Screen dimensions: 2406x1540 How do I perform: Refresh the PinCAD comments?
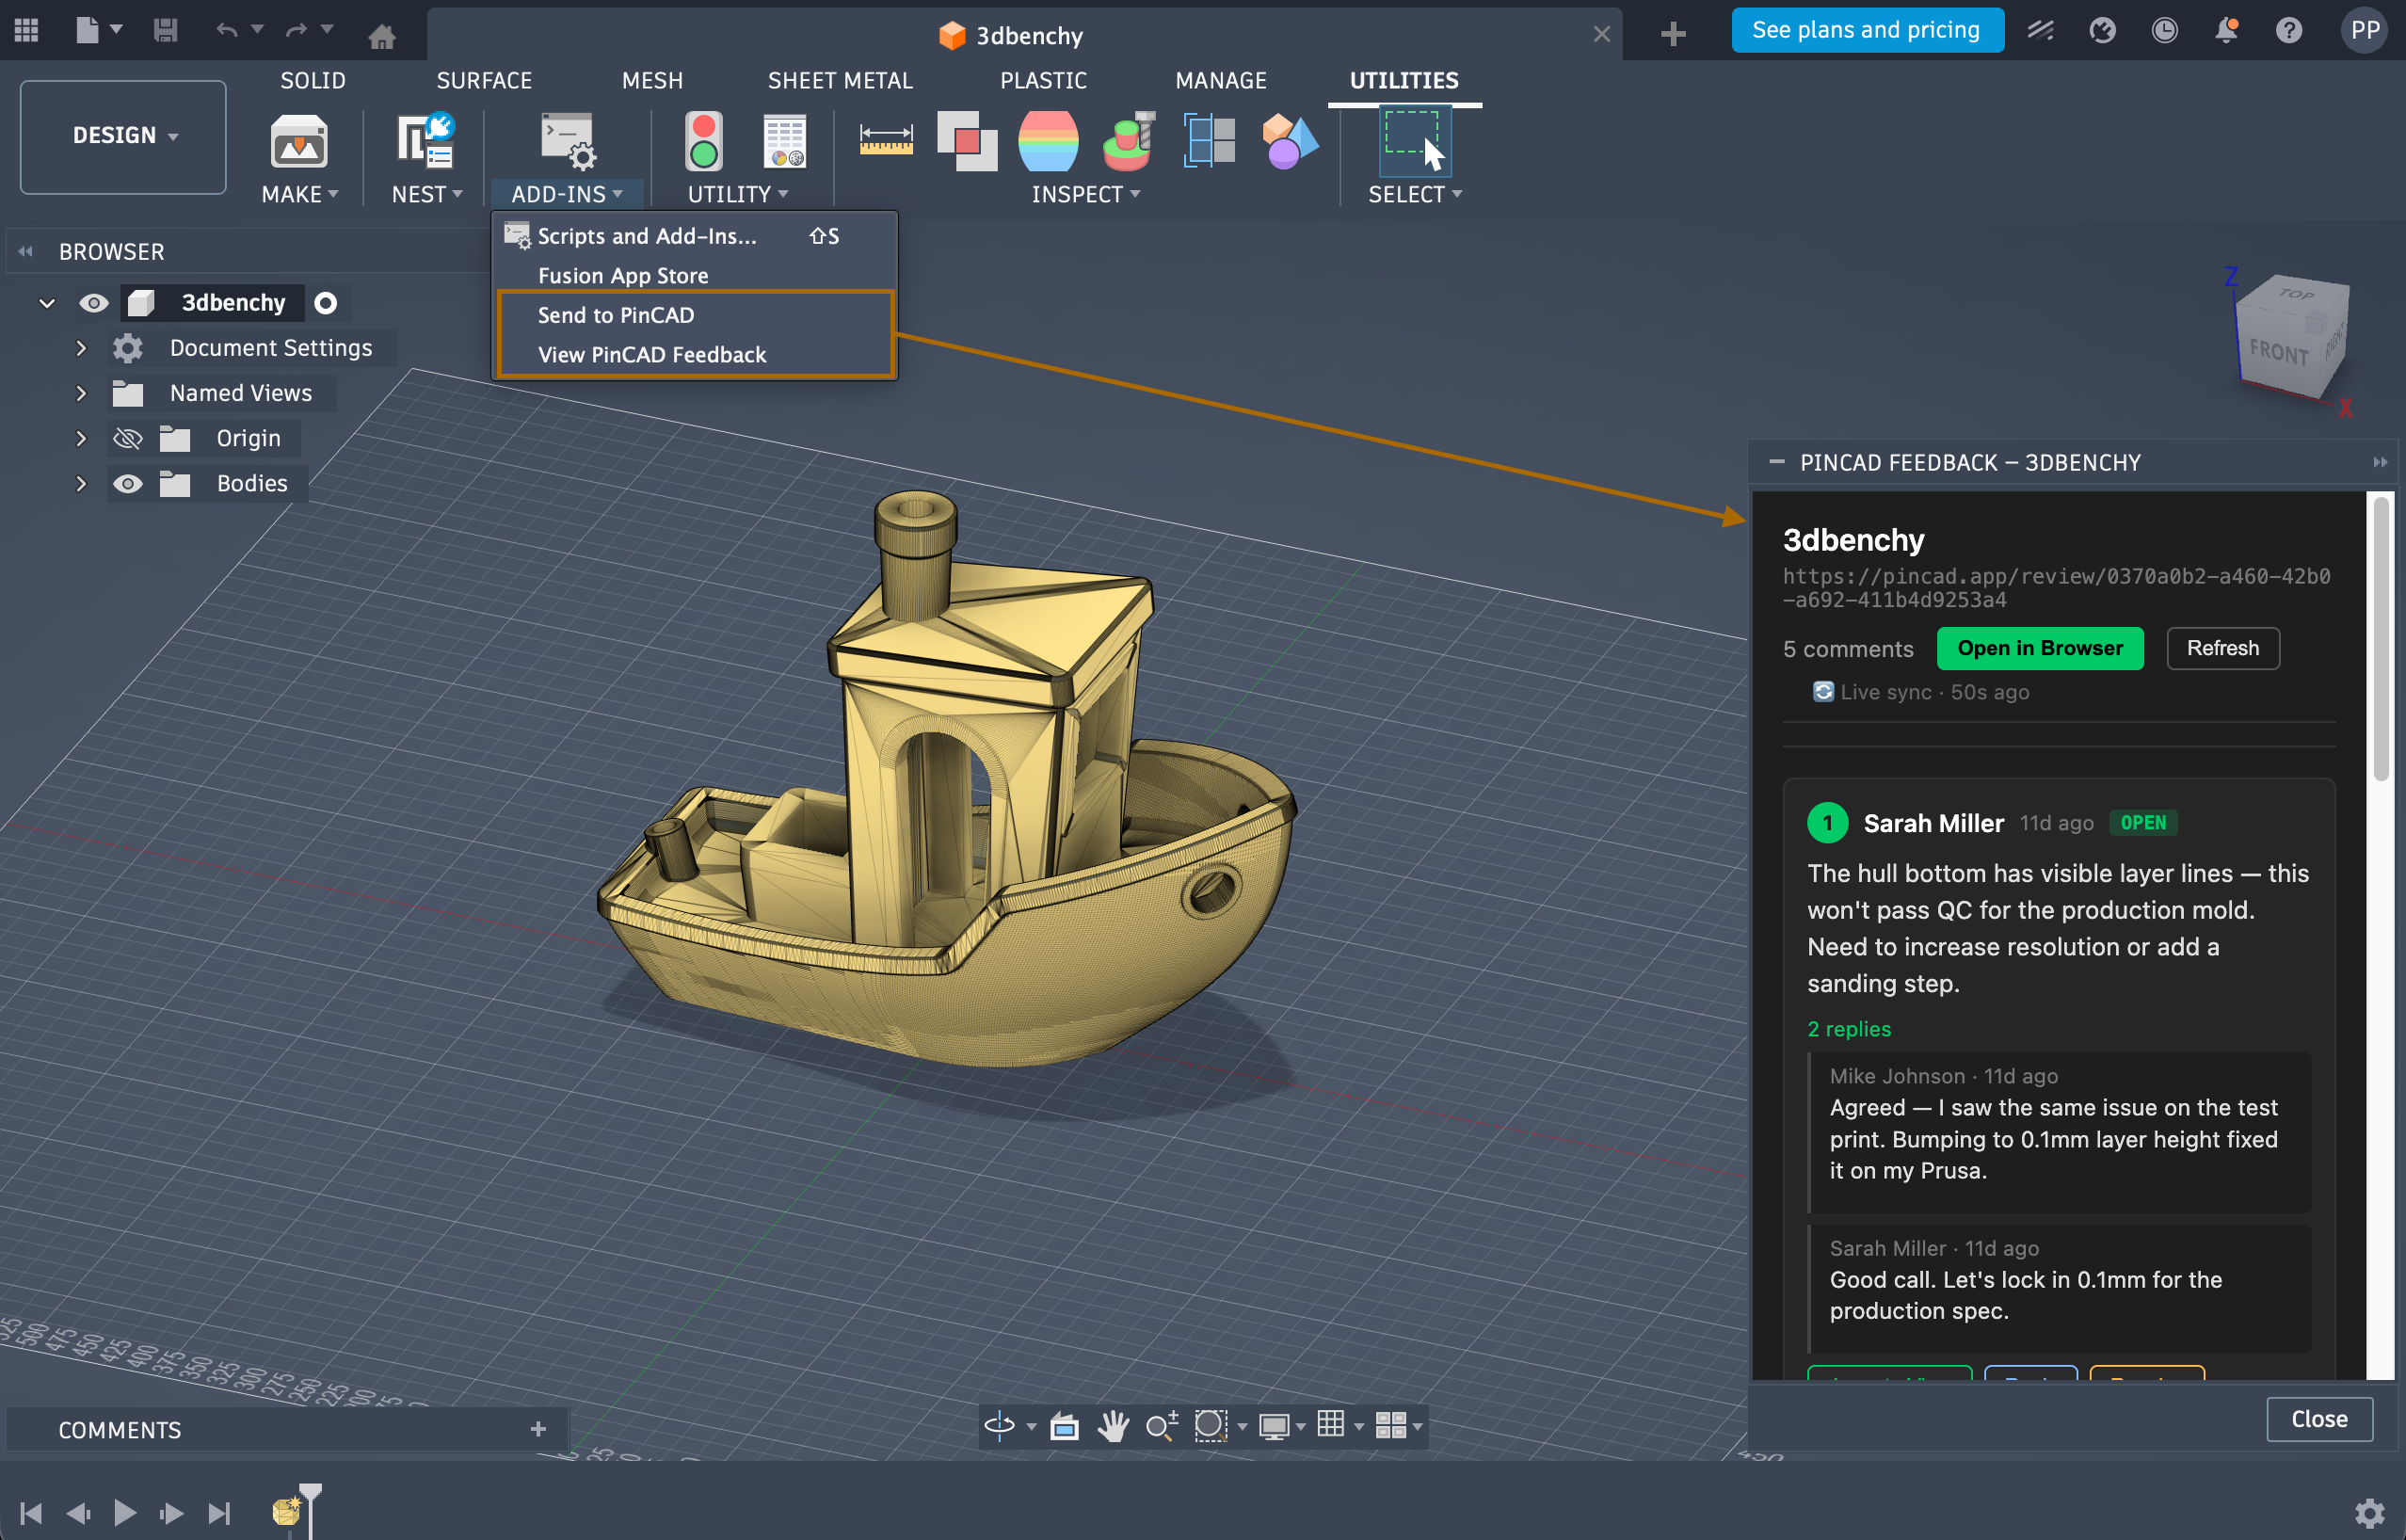2222,648
